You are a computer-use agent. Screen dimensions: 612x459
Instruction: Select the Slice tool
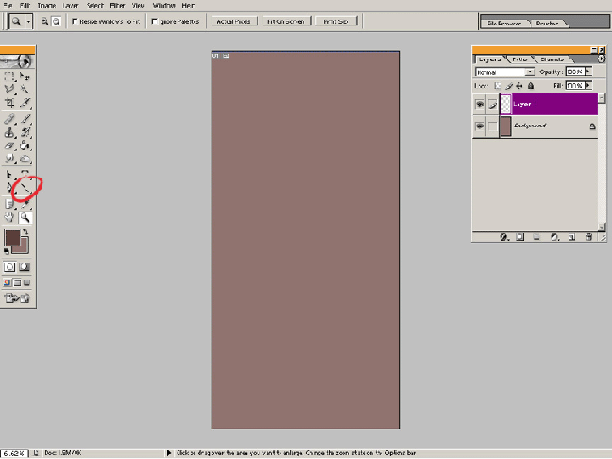point(25,103)
